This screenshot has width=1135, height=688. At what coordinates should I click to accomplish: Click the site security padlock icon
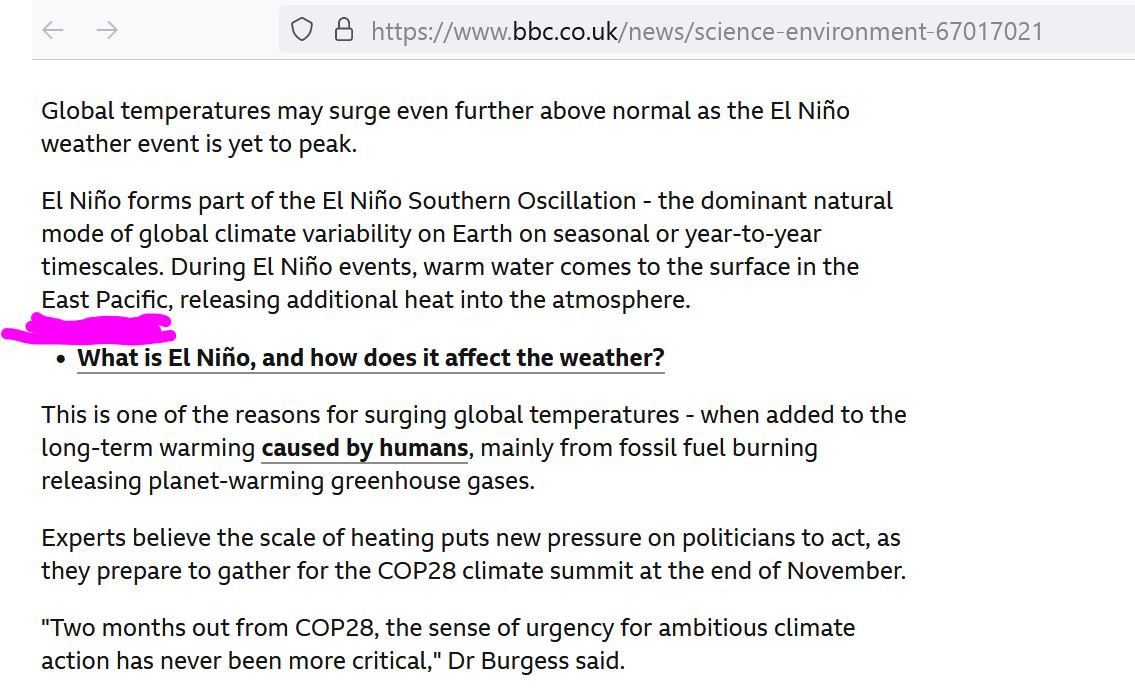coord(344,30)
